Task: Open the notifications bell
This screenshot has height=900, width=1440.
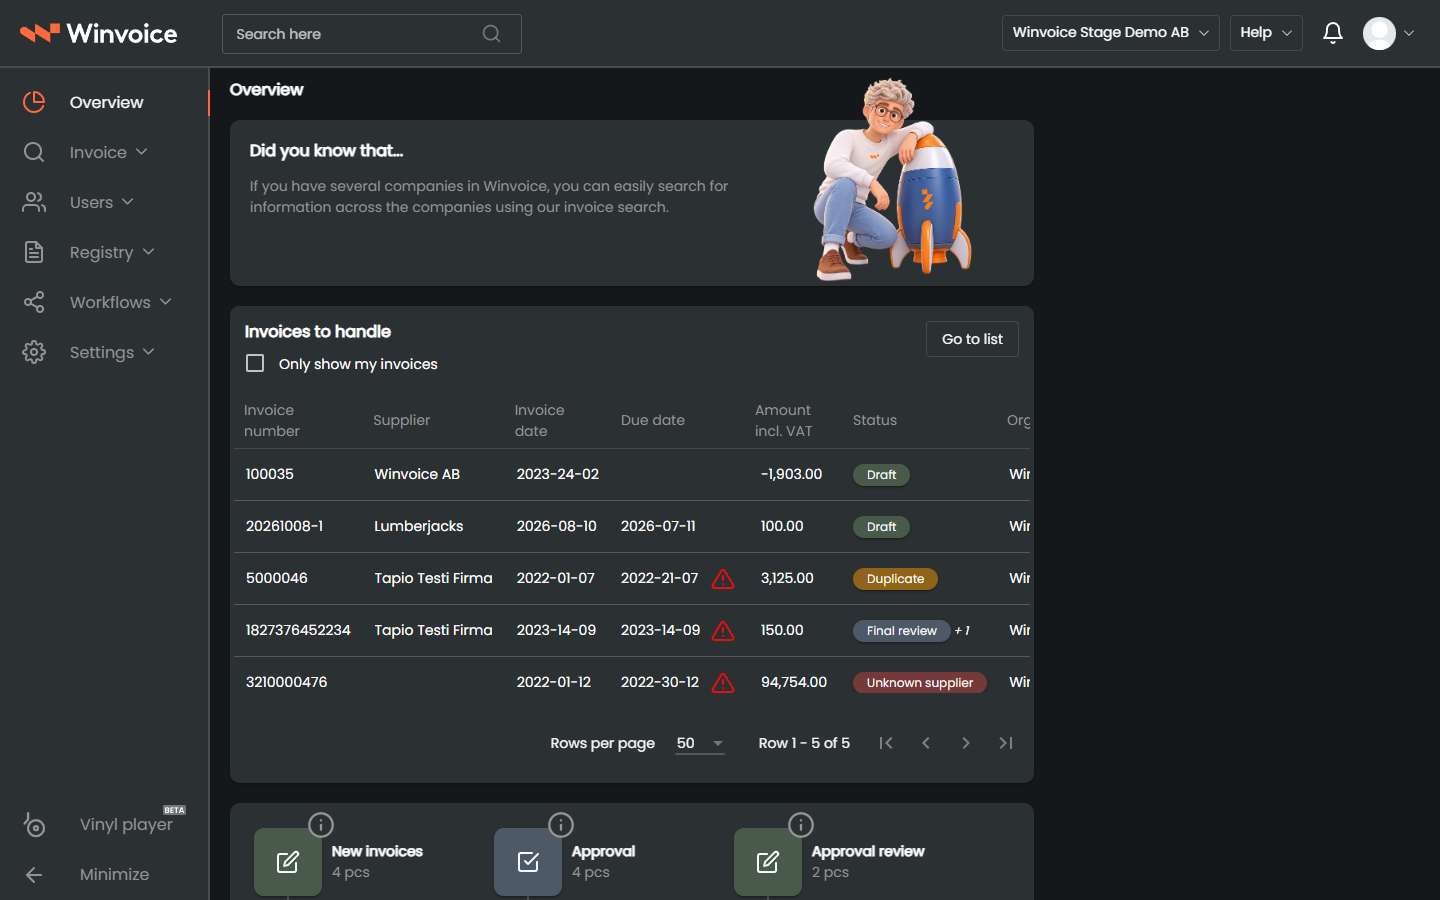Action: [1332, 33]
